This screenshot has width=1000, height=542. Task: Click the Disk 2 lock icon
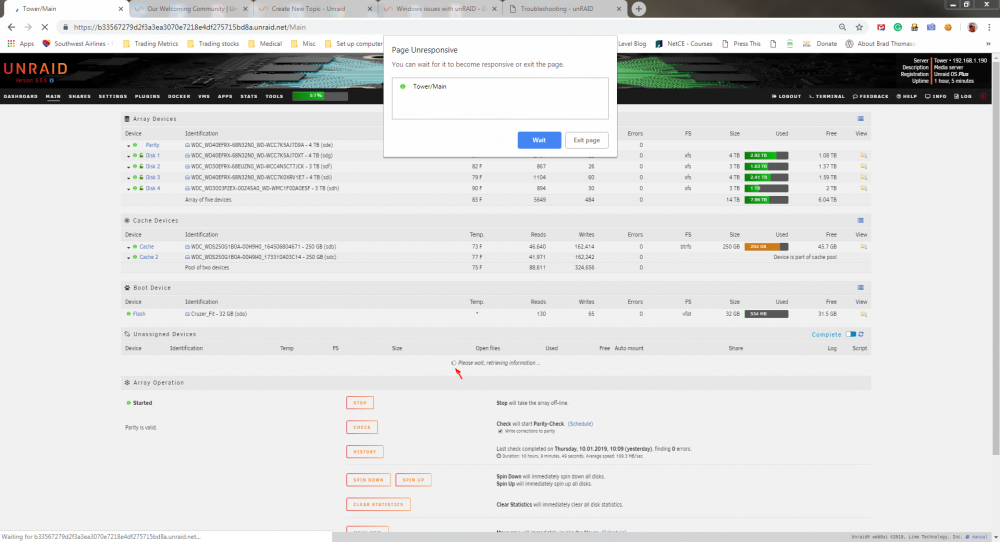pos(141,166)
